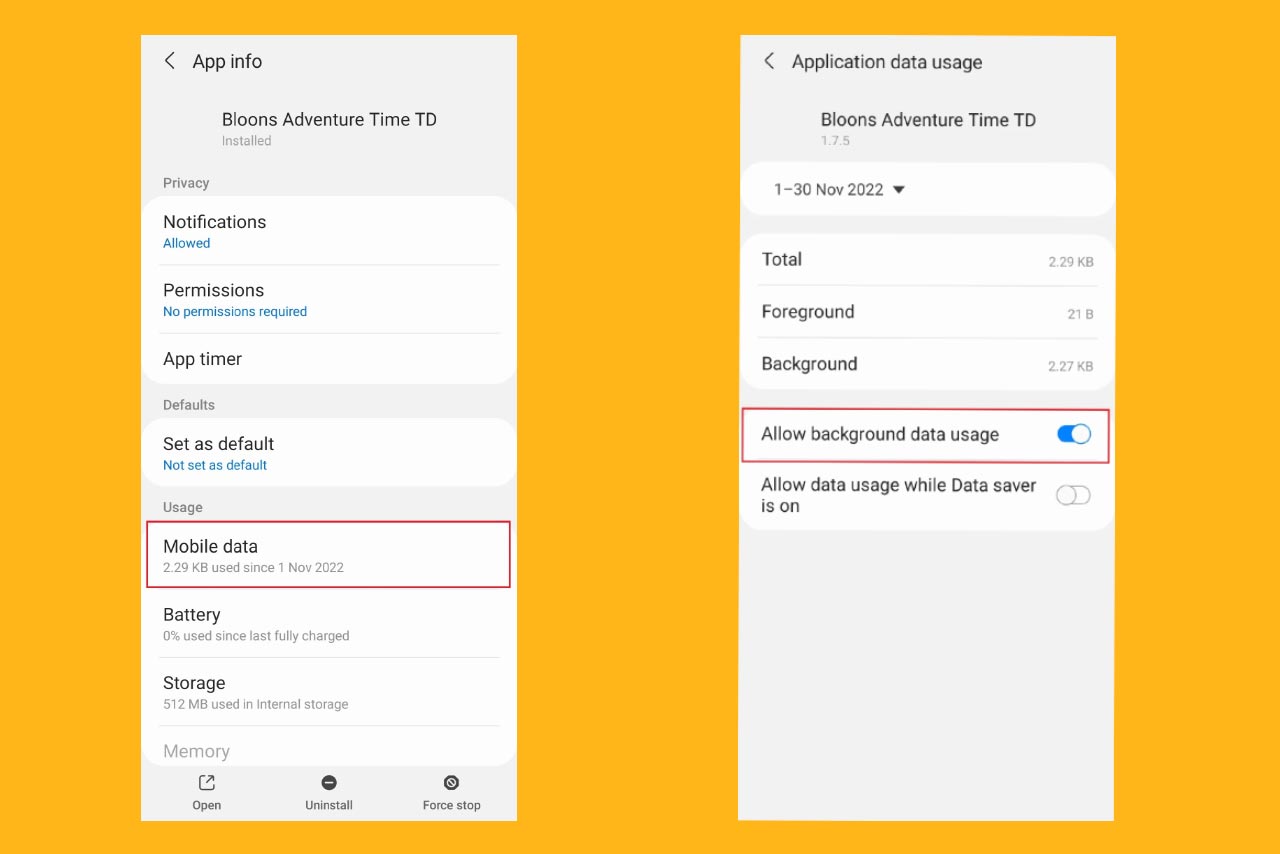
Task: Enable data usage while Data saver is on
Action: tap(1073, 495)
